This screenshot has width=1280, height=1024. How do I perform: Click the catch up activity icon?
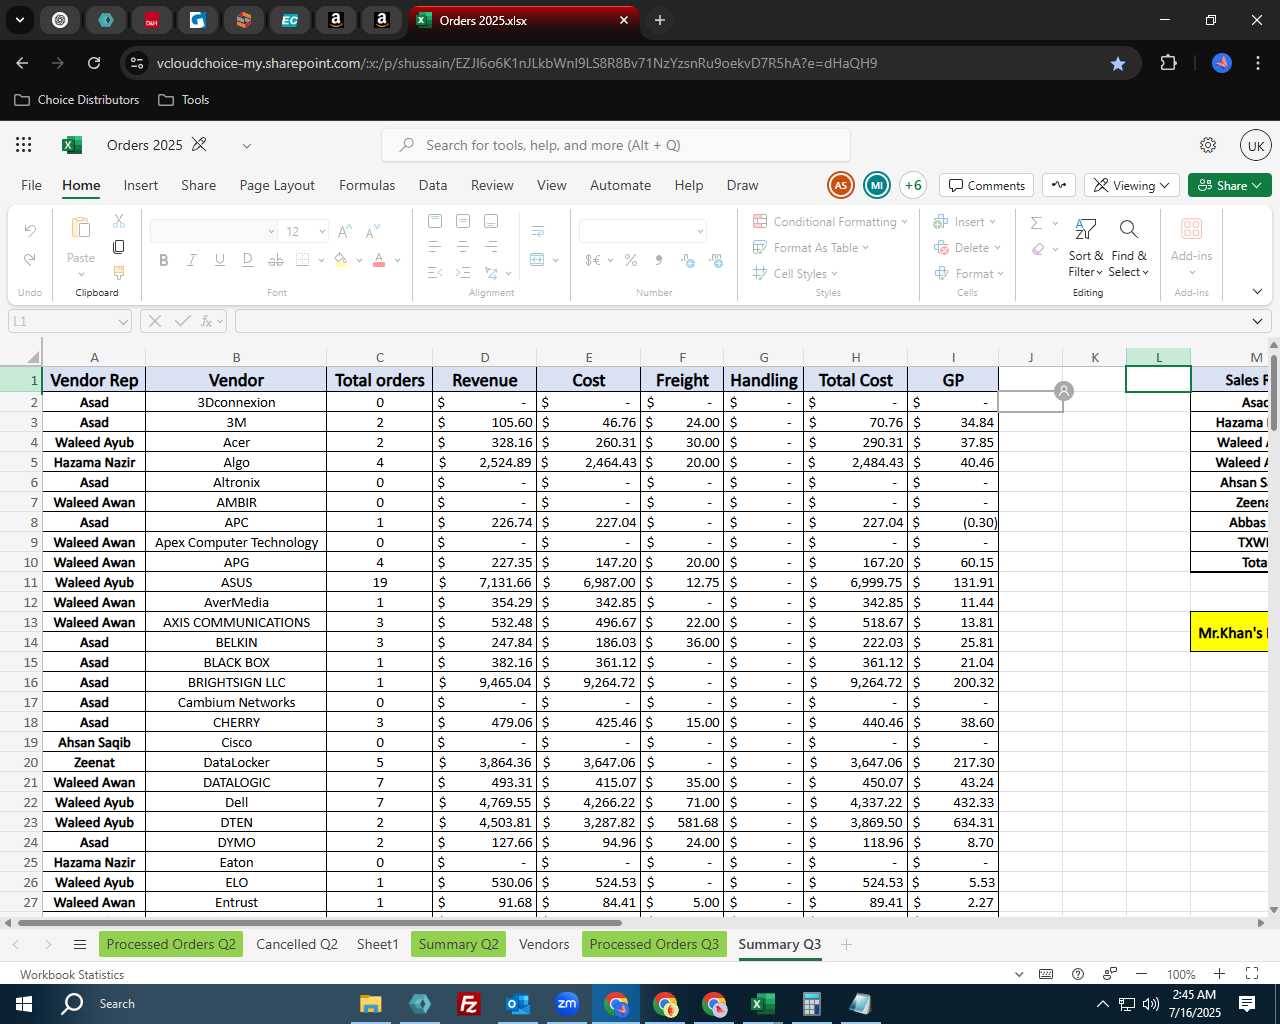(x=1059, y=185)
